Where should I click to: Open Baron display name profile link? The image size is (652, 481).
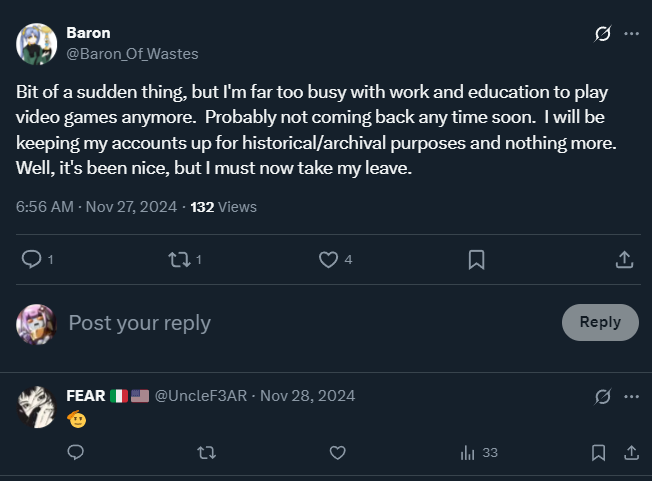[88, 33]
